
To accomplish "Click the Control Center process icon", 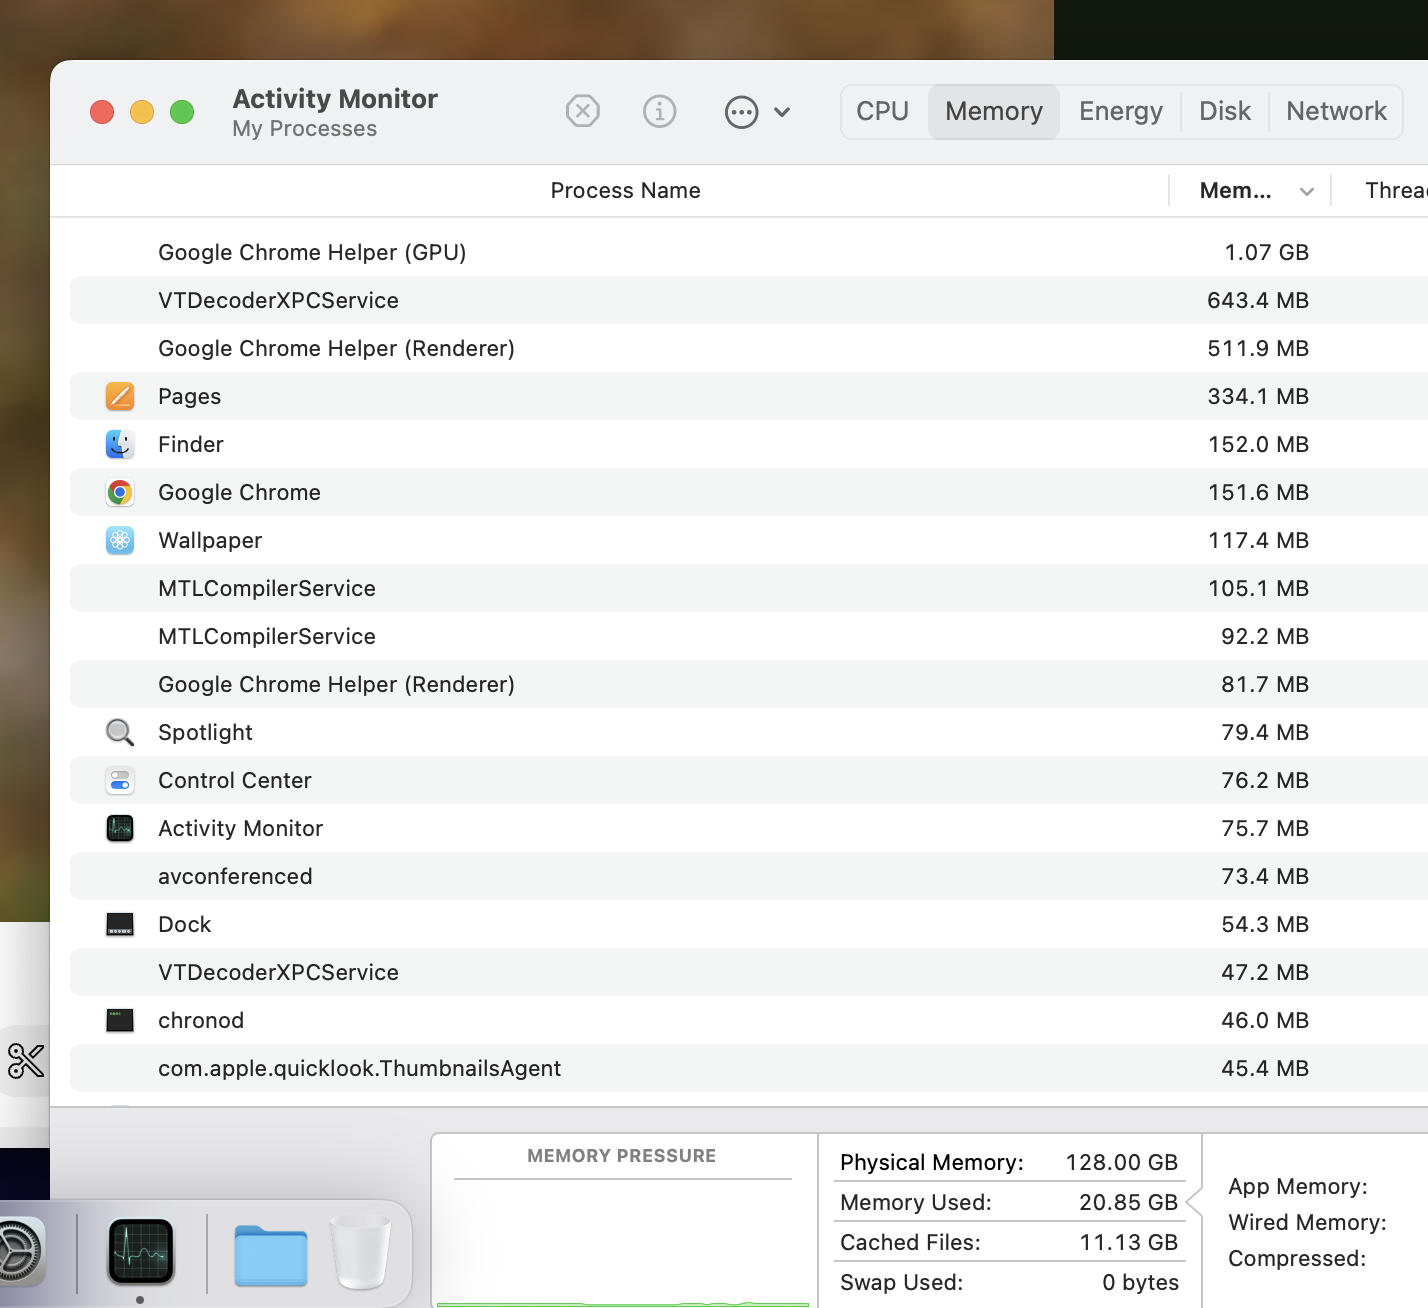I will coord(120,780).
